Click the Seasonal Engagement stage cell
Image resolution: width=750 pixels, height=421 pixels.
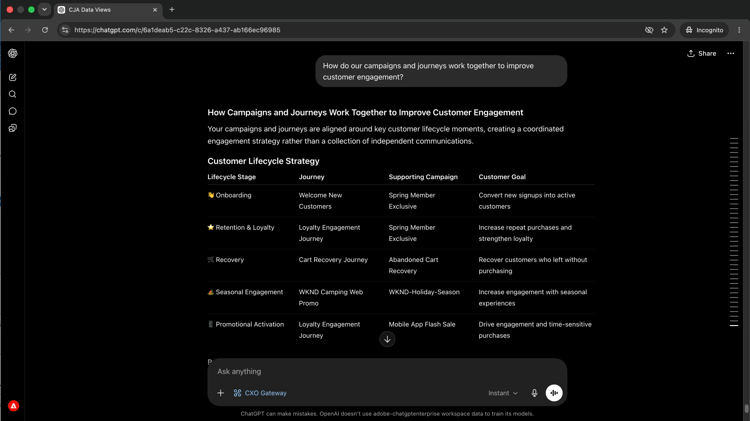pyautogui.click(x=245, y=292)
